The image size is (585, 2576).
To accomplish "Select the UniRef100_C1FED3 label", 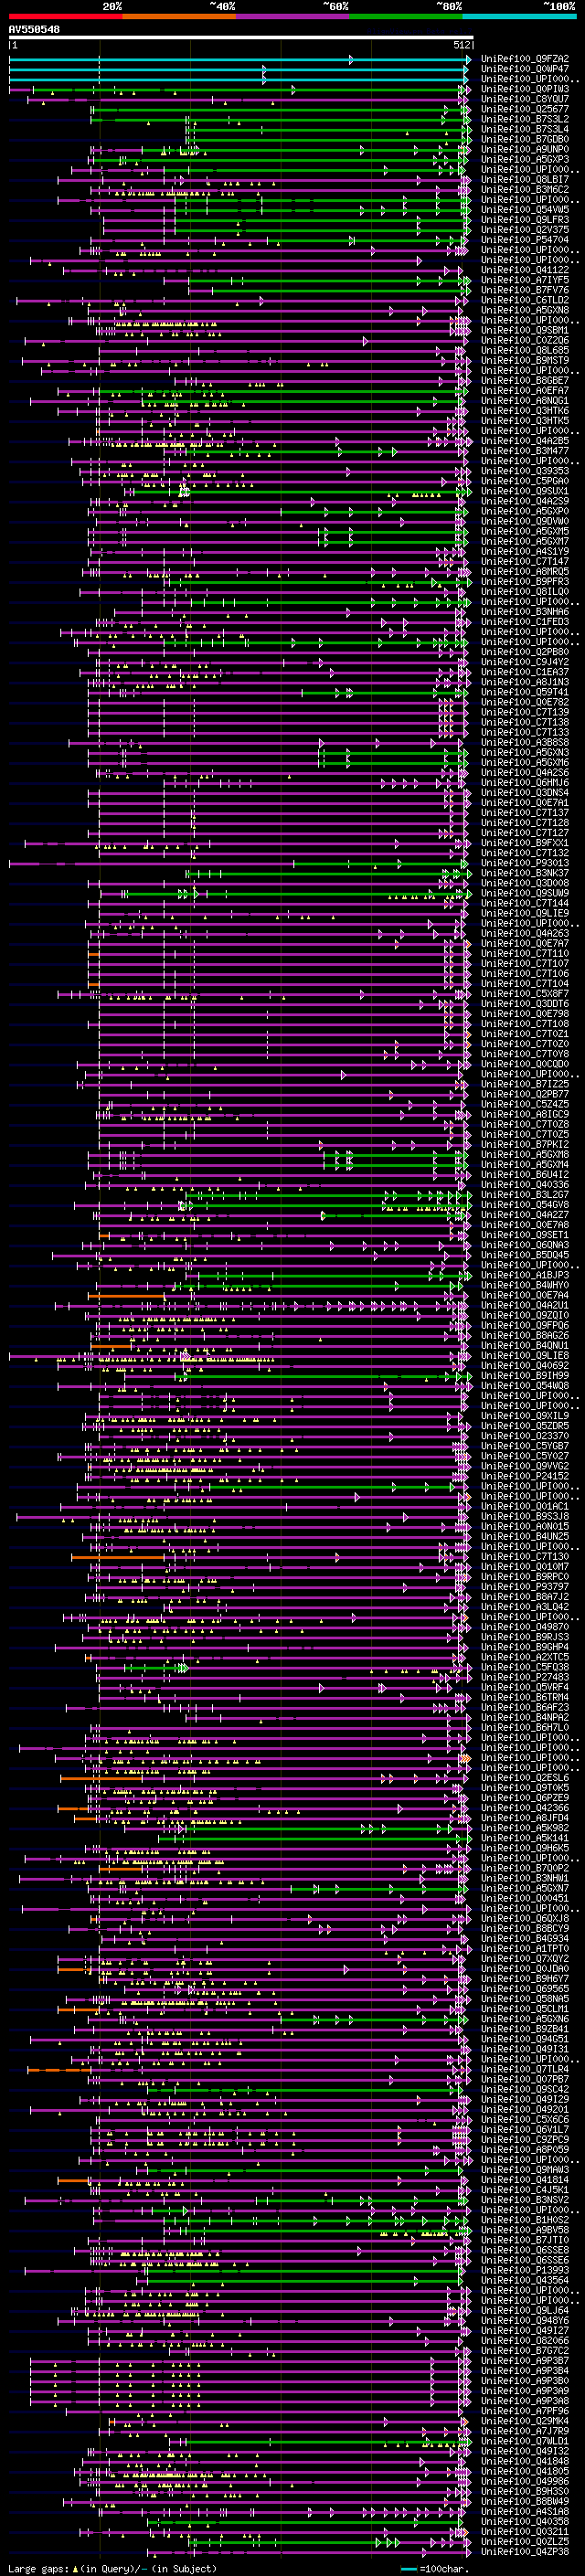I will (525, 622).
